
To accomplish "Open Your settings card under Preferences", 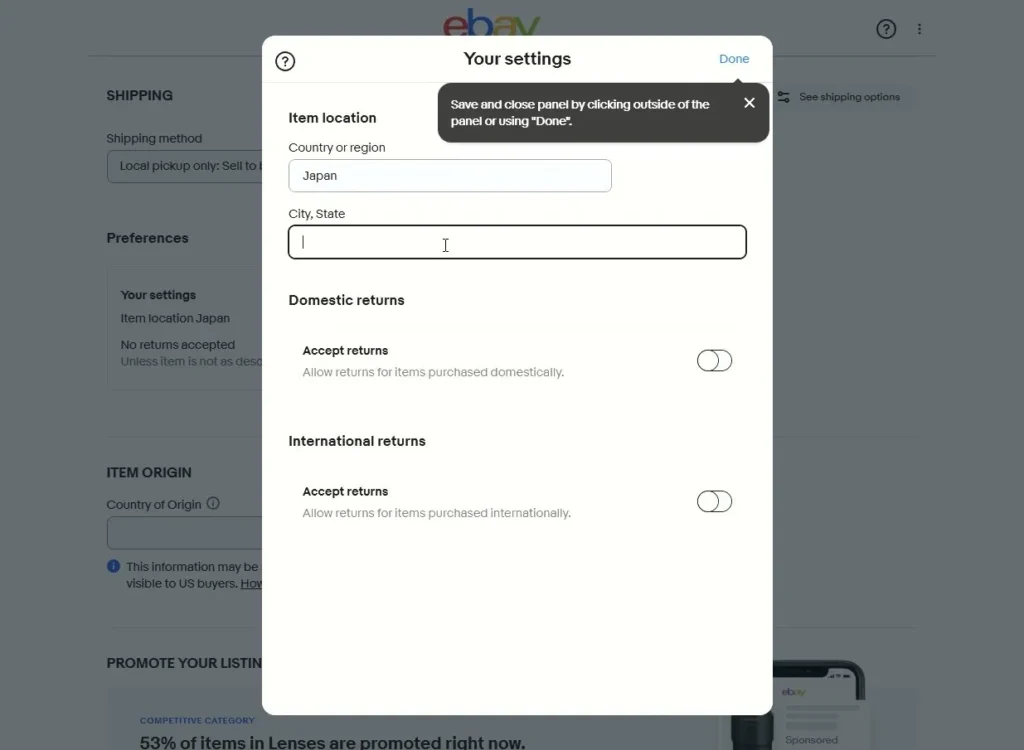I will [184, 328].
